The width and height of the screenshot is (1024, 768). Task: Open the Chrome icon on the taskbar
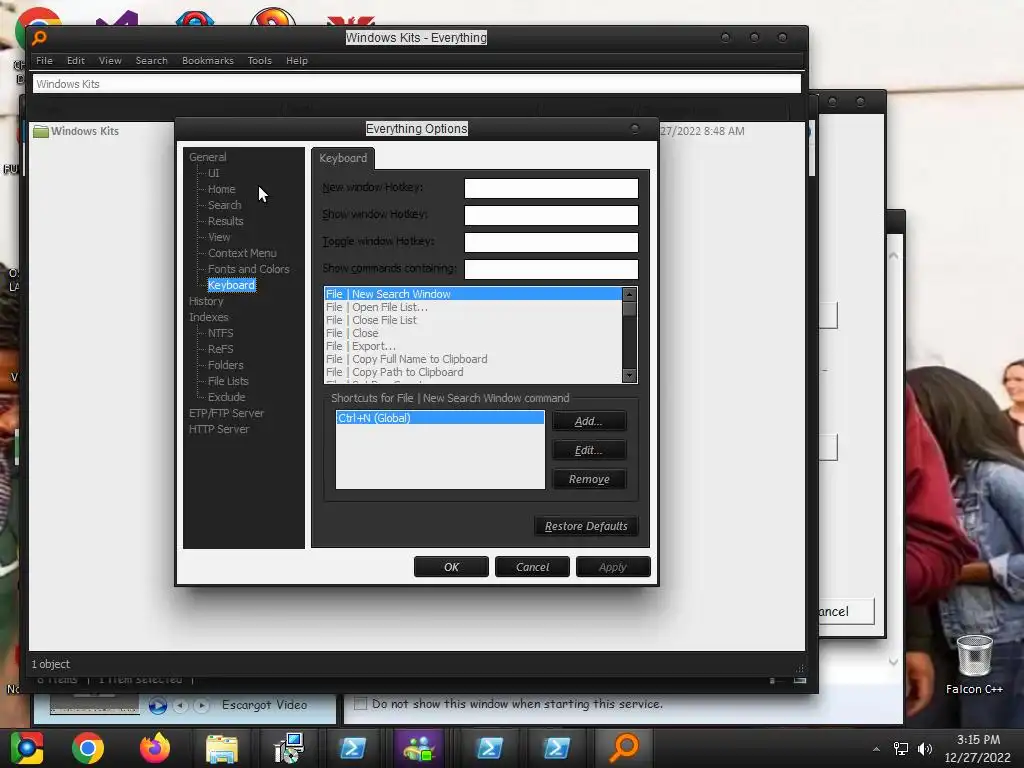tap(88, 748)
